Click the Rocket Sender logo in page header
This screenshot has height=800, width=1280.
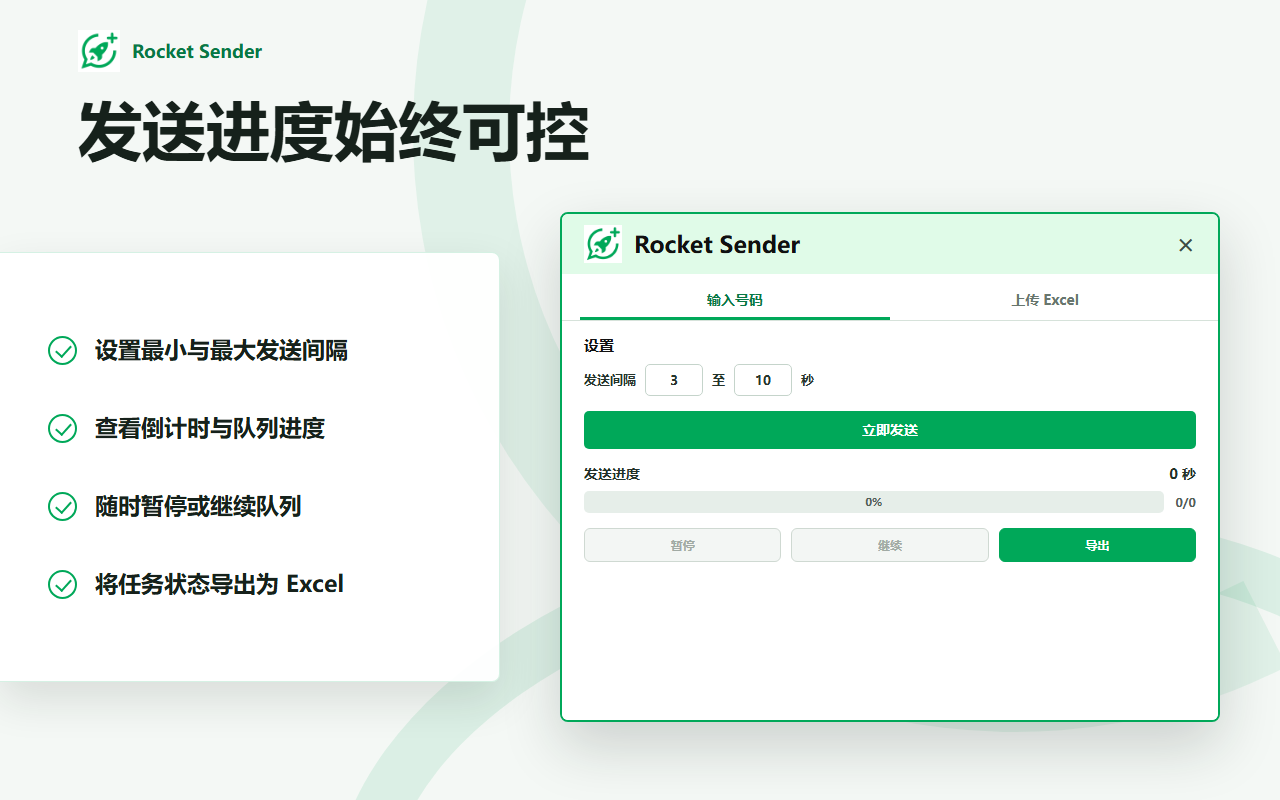[x=99, y=51]
